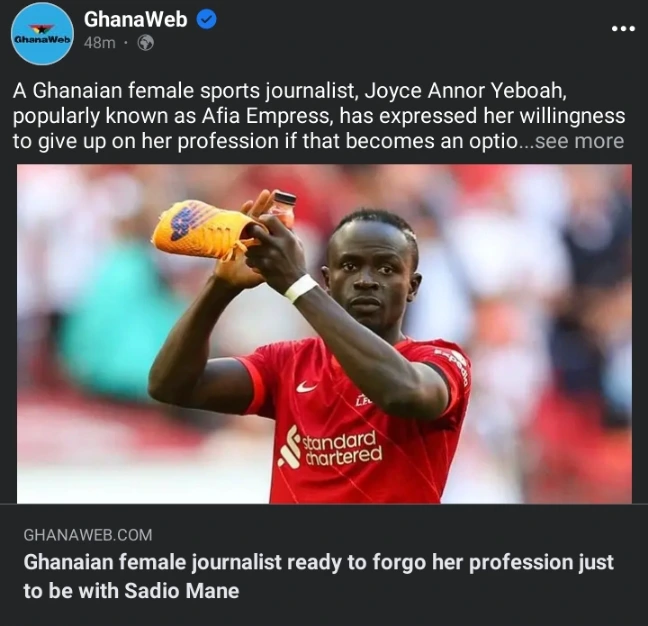Click the Standard Chartered logo on the jersey

click(330, 448)
